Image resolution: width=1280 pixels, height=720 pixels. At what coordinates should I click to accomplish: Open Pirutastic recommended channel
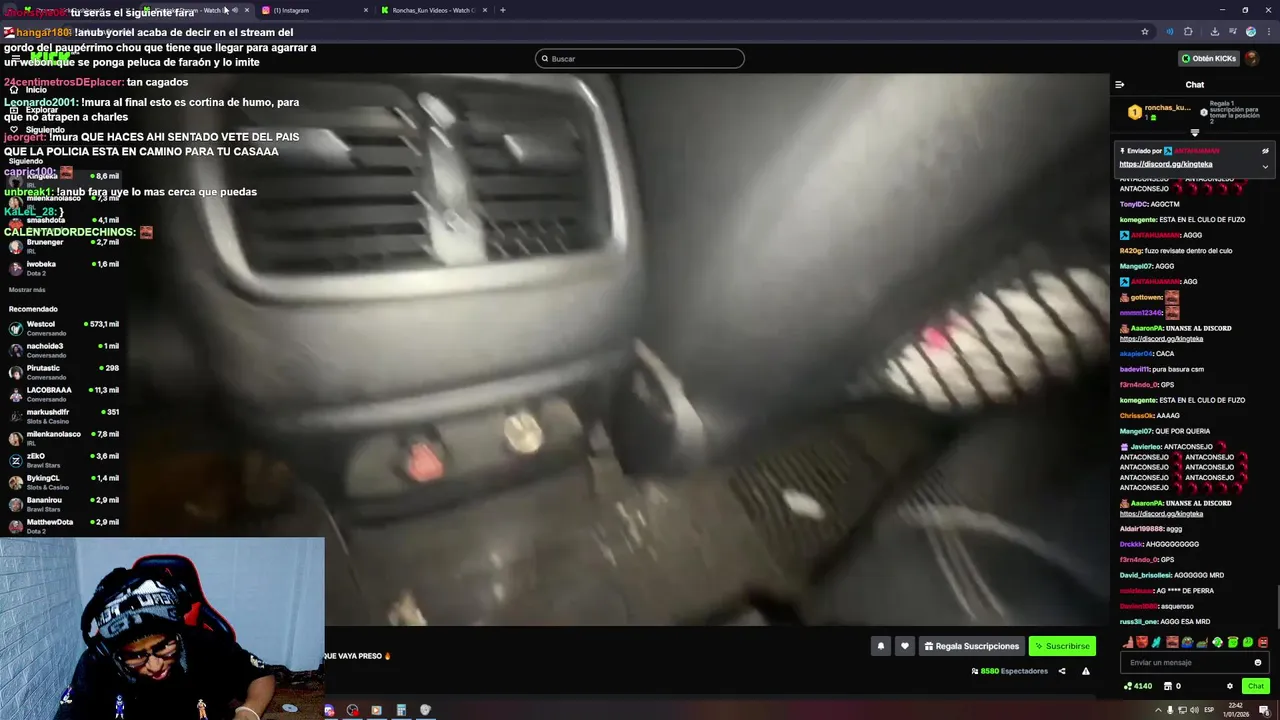coord(64,372)
